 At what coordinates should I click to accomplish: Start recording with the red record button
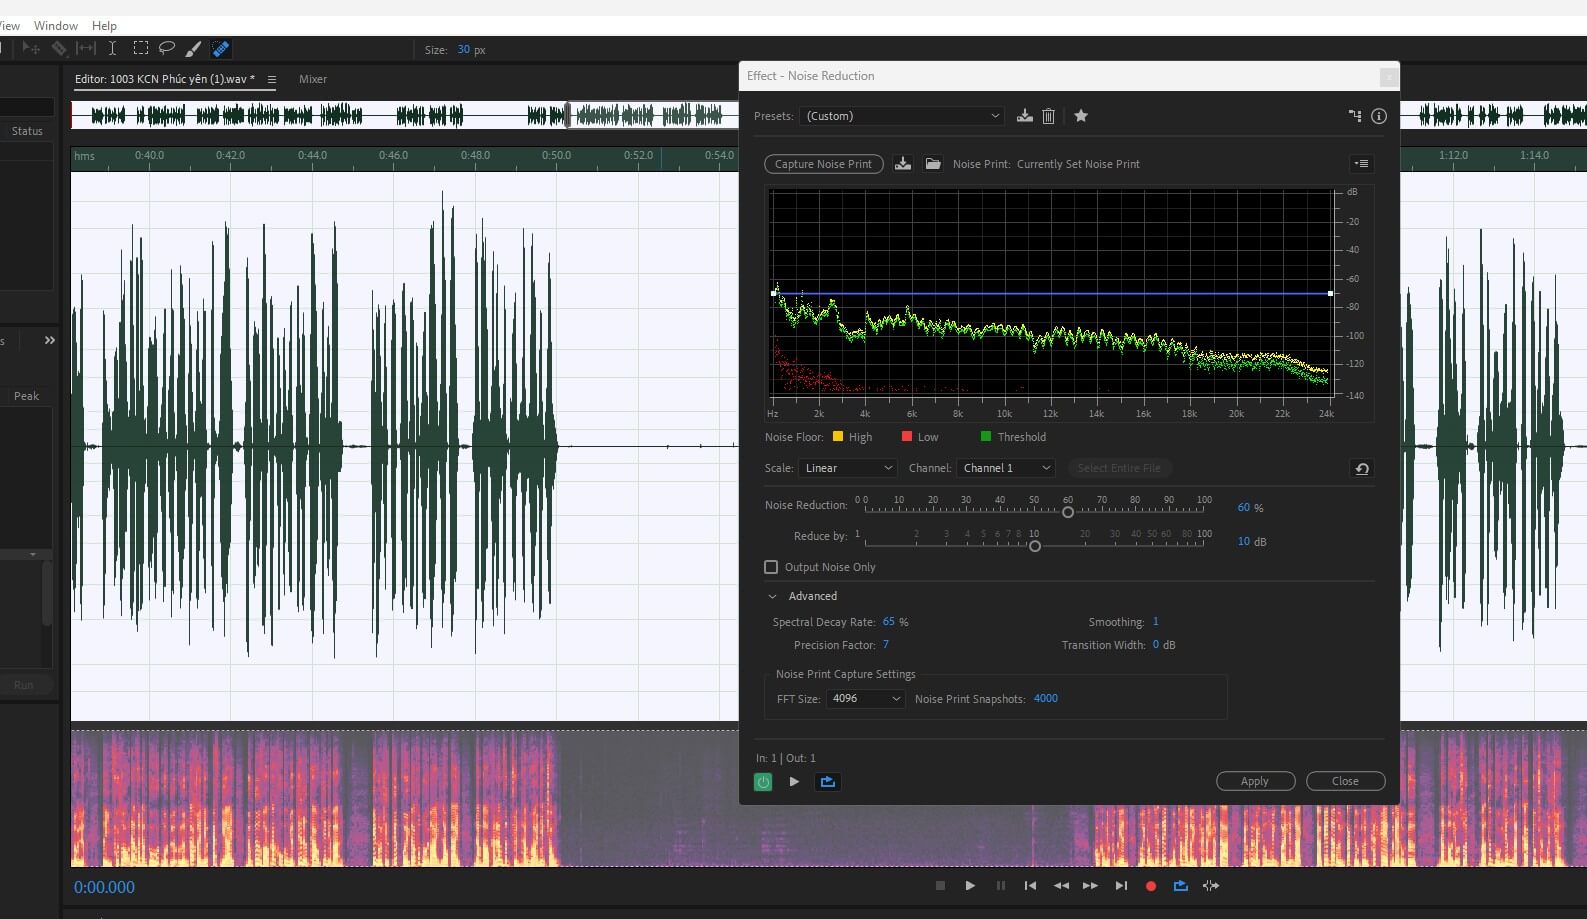(x=1151, y=886)
